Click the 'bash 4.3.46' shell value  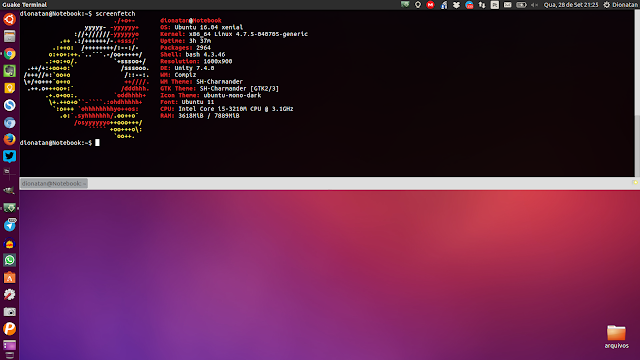(x=205, y=55)
